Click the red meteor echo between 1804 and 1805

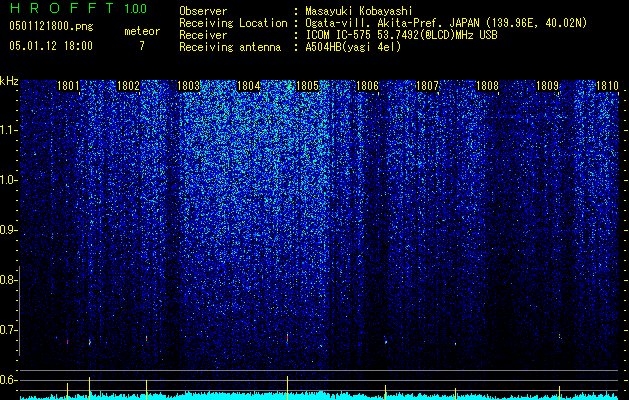pyautogui.click(x=288, y=338)
